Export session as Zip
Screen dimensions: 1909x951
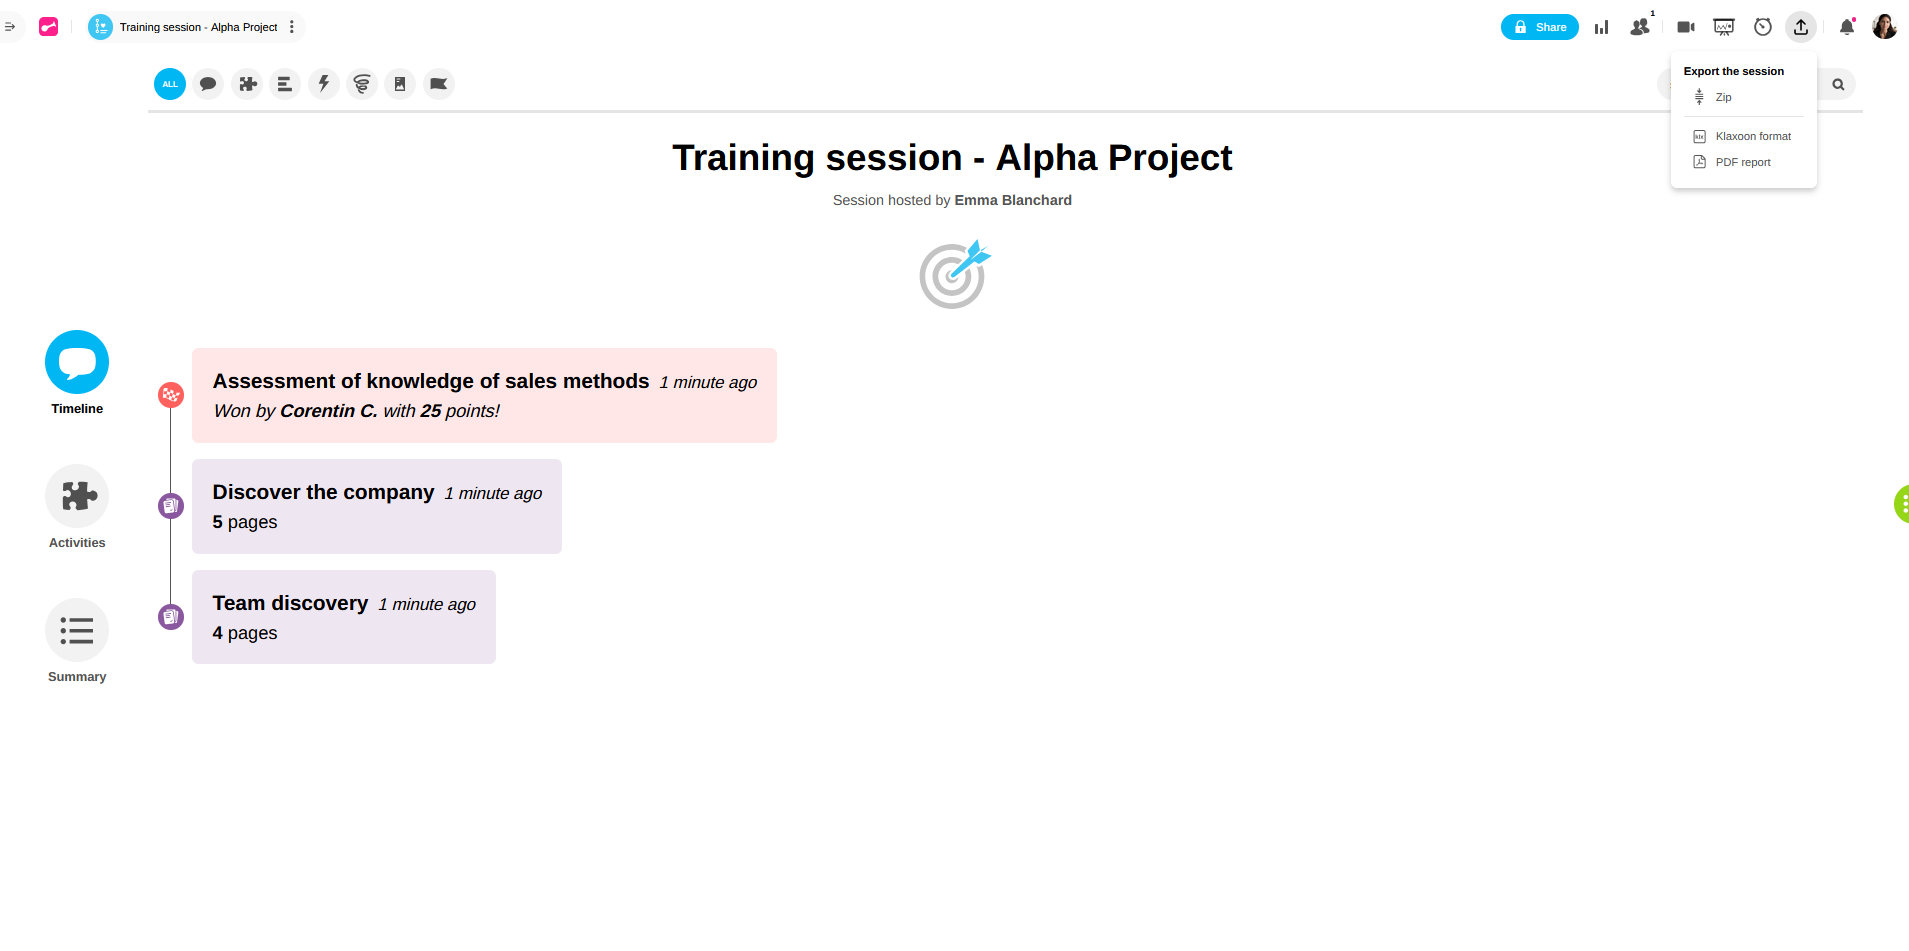[1723, 97]
